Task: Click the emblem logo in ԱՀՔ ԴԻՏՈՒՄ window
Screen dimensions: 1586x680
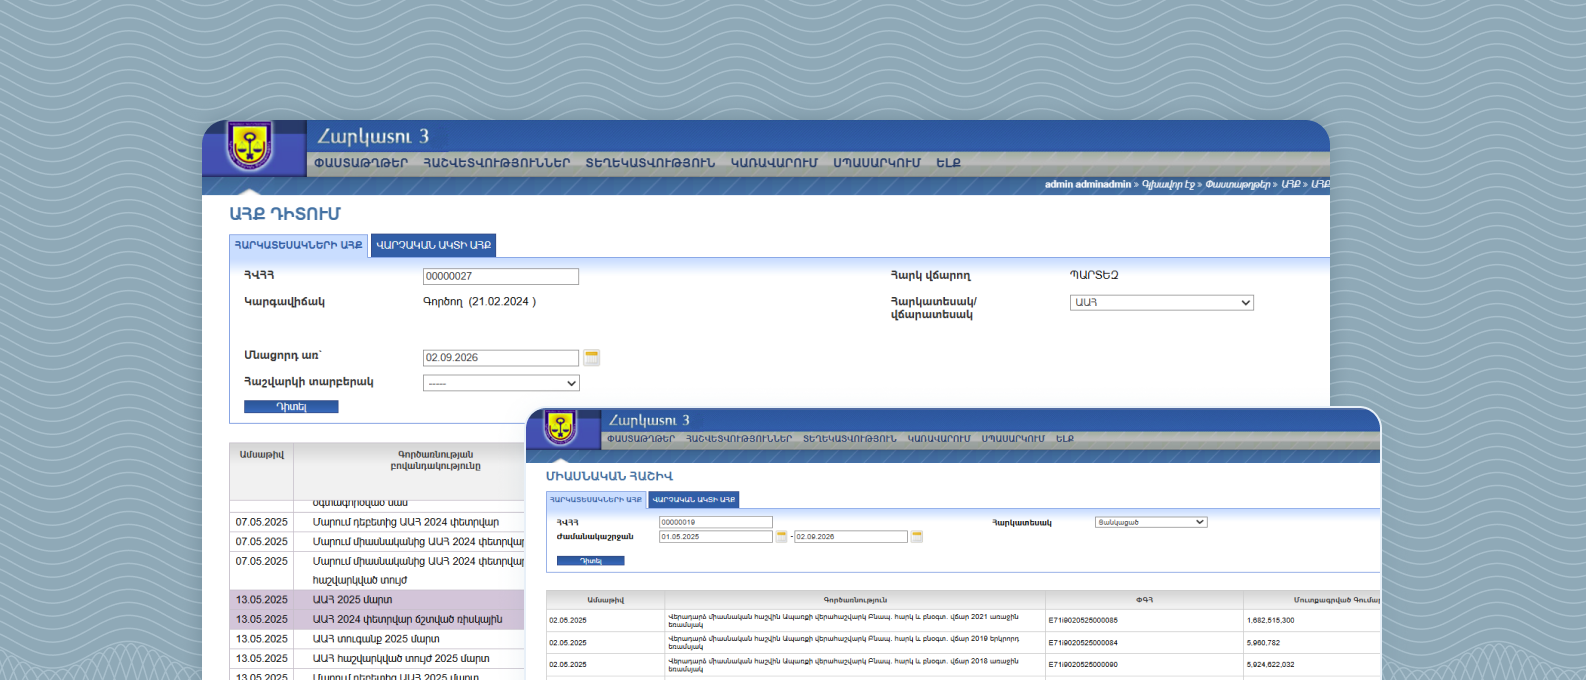Action: [x=250, y=146]
